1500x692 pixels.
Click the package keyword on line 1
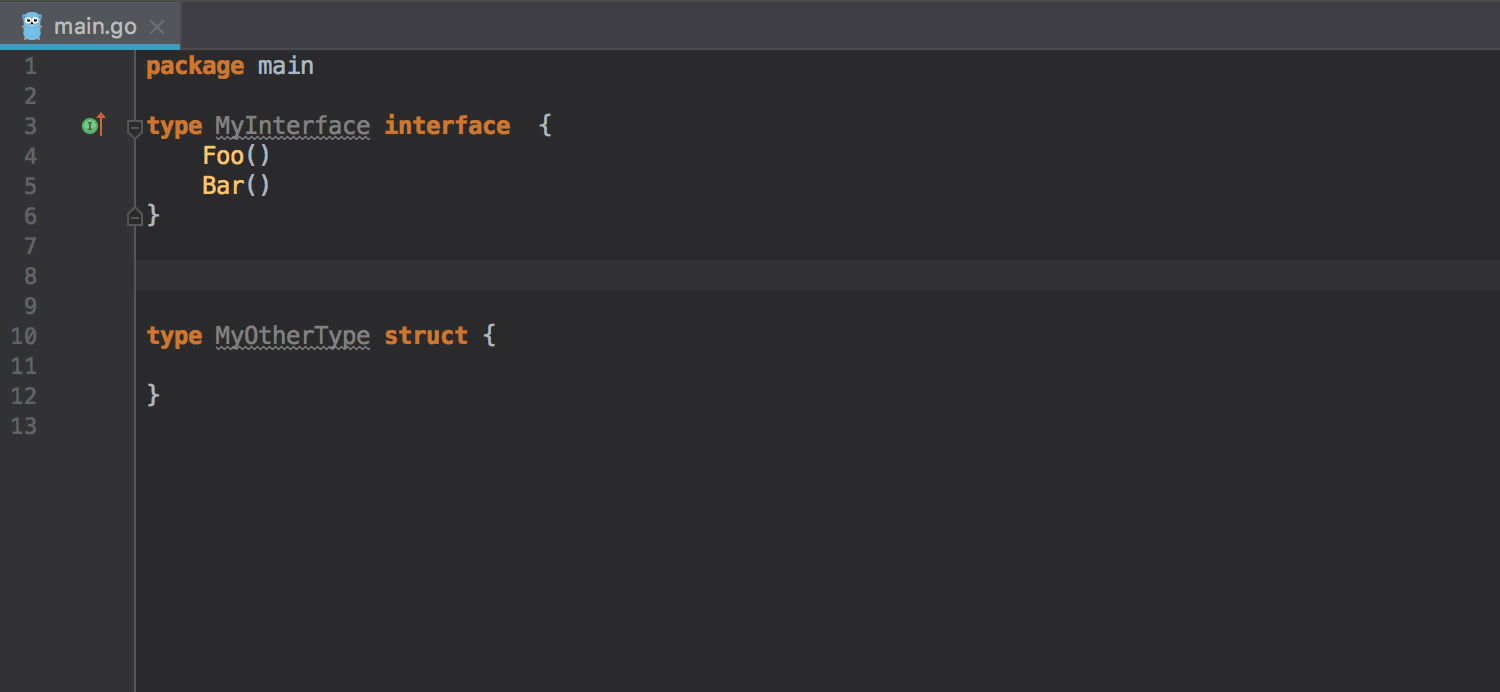pos(195,66)
